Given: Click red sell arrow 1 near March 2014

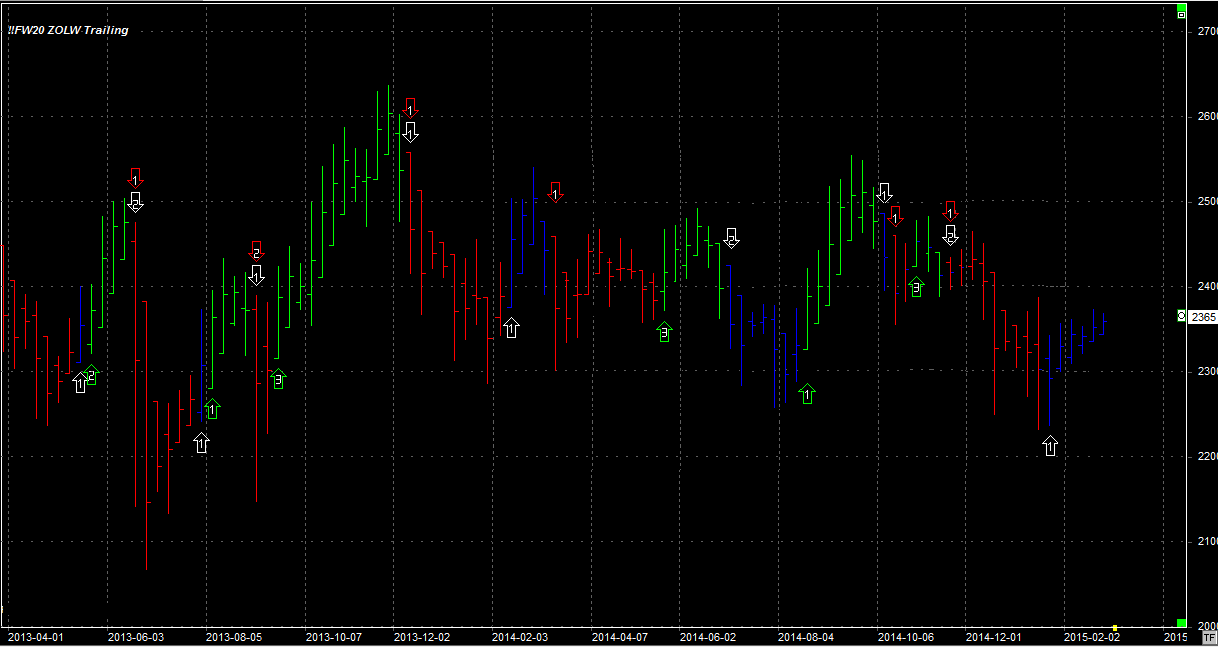Looking at the screenshot, I should [x=555, y=191].
